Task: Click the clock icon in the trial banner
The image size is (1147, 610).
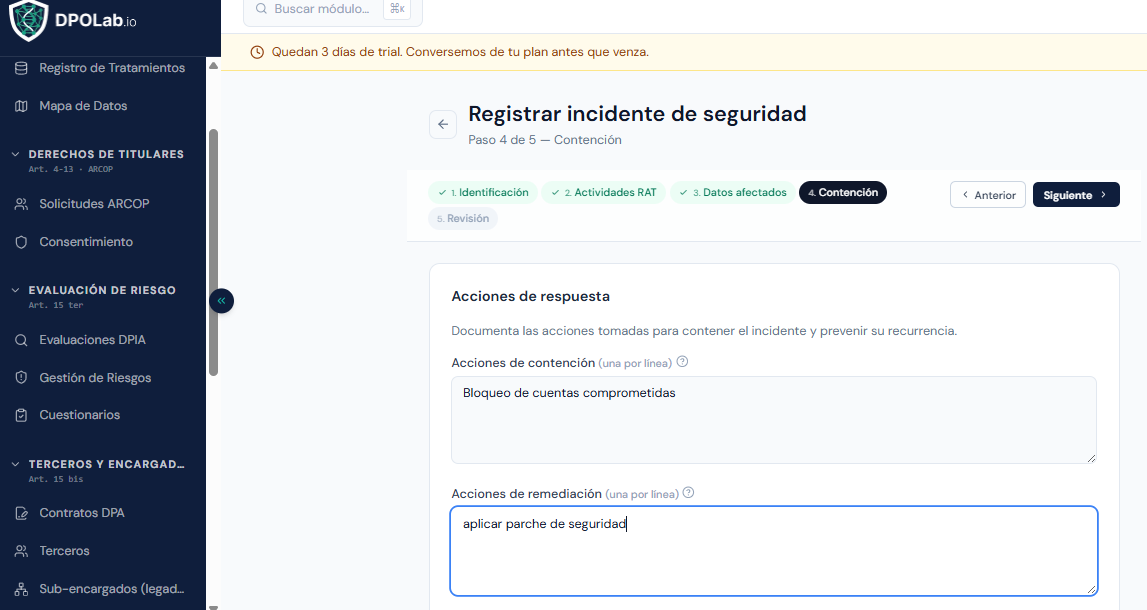Action: click(x=257, y=53)
